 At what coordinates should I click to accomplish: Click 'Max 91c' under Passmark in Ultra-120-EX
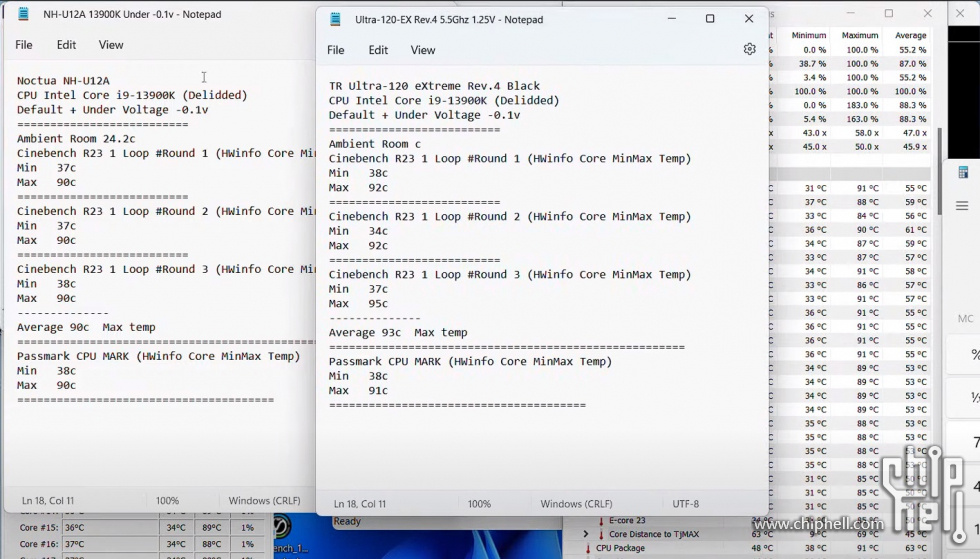tap(358, 391)
